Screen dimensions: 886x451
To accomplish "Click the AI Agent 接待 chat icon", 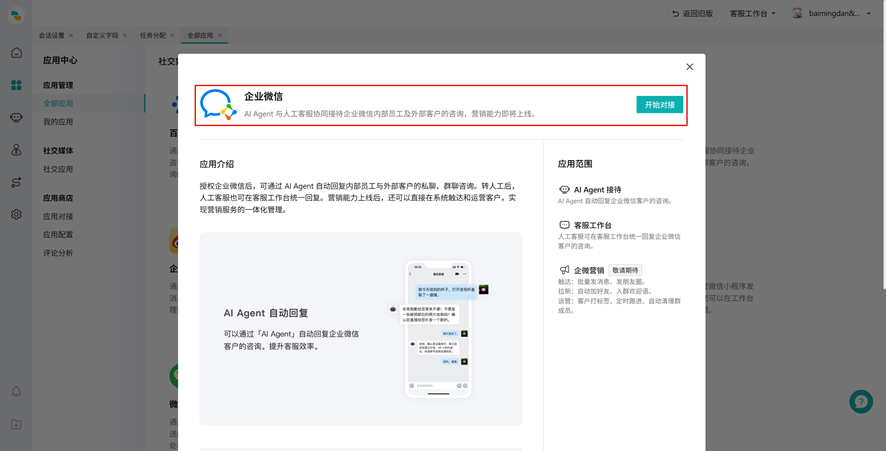I will click(x=564, y=190).
